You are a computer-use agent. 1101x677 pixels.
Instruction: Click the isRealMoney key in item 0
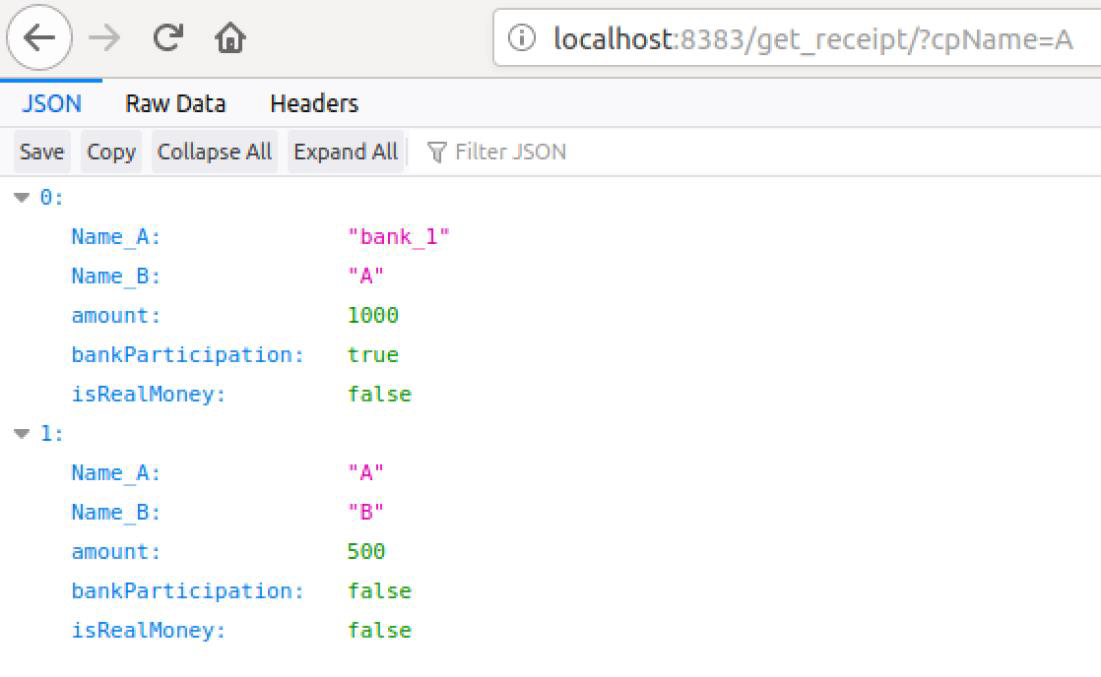click(x=148, y=394)
